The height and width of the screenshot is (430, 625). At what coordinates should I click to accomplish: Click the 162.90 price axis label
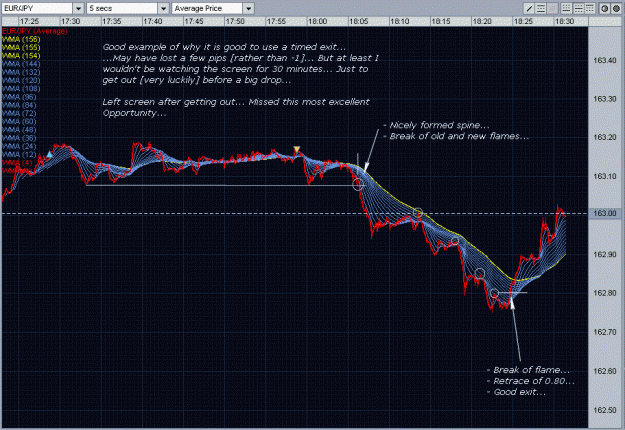pos(605,254)
